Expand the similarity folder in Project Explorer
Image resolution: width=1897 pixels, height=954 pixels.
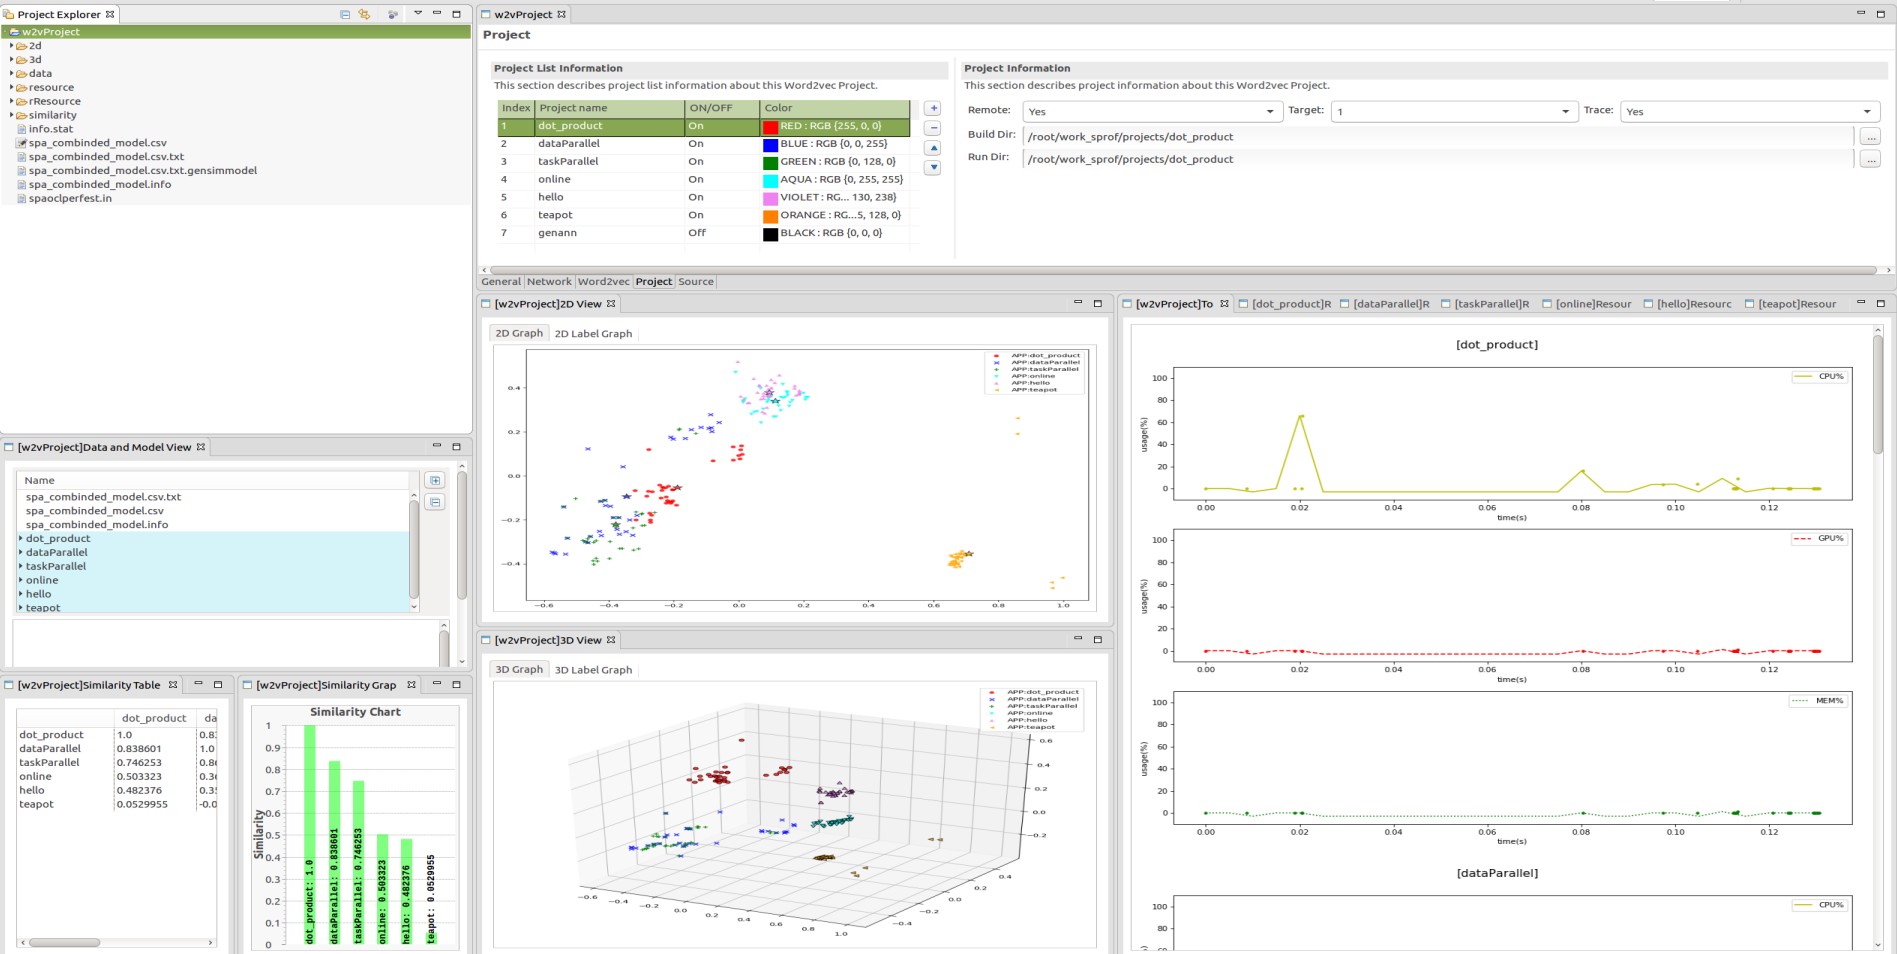pyautogui.click(x=12, y=115)
